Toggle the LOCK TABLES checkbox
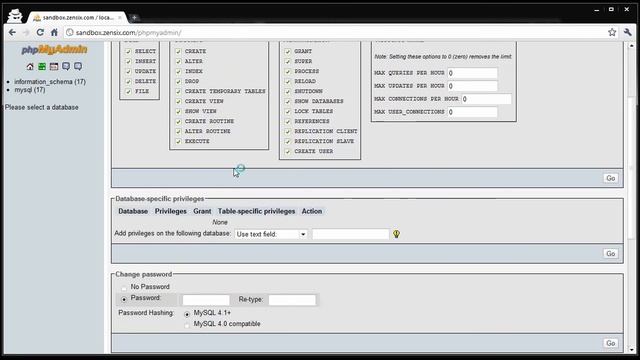Viewport: 640px width, 360px height. pyautogui.click(x=288, y=111)
